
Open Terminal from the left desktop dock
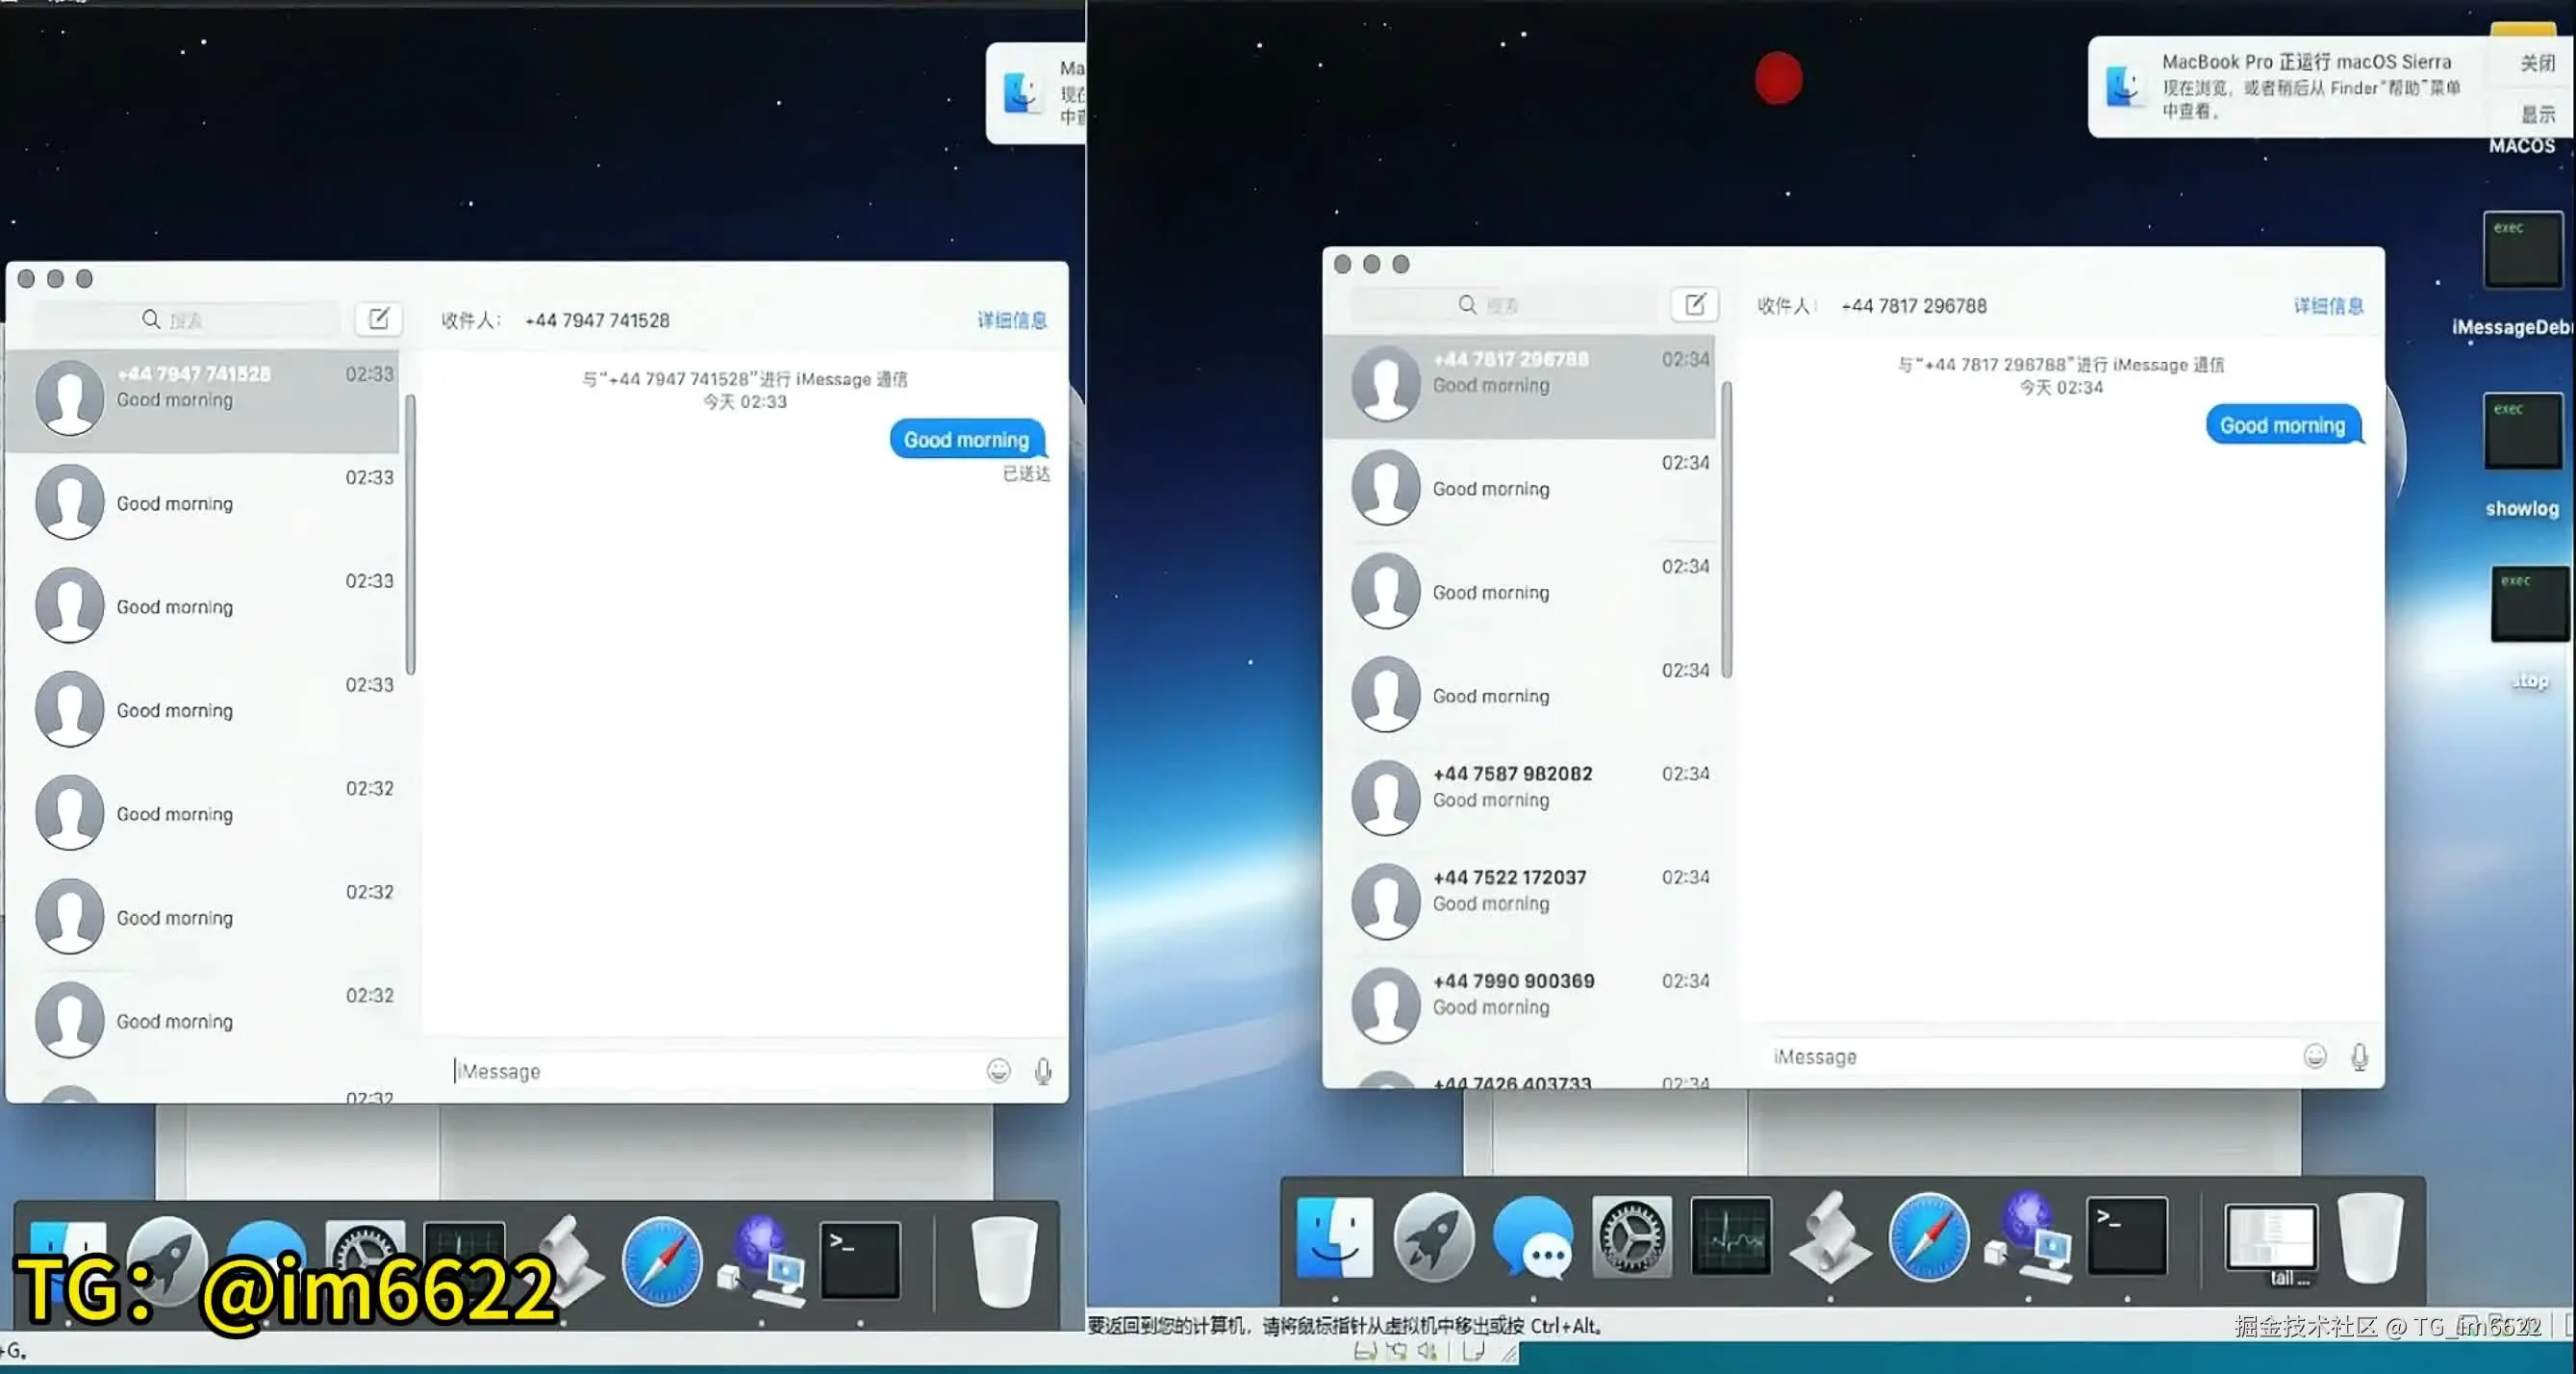[x=860, y=1260]
